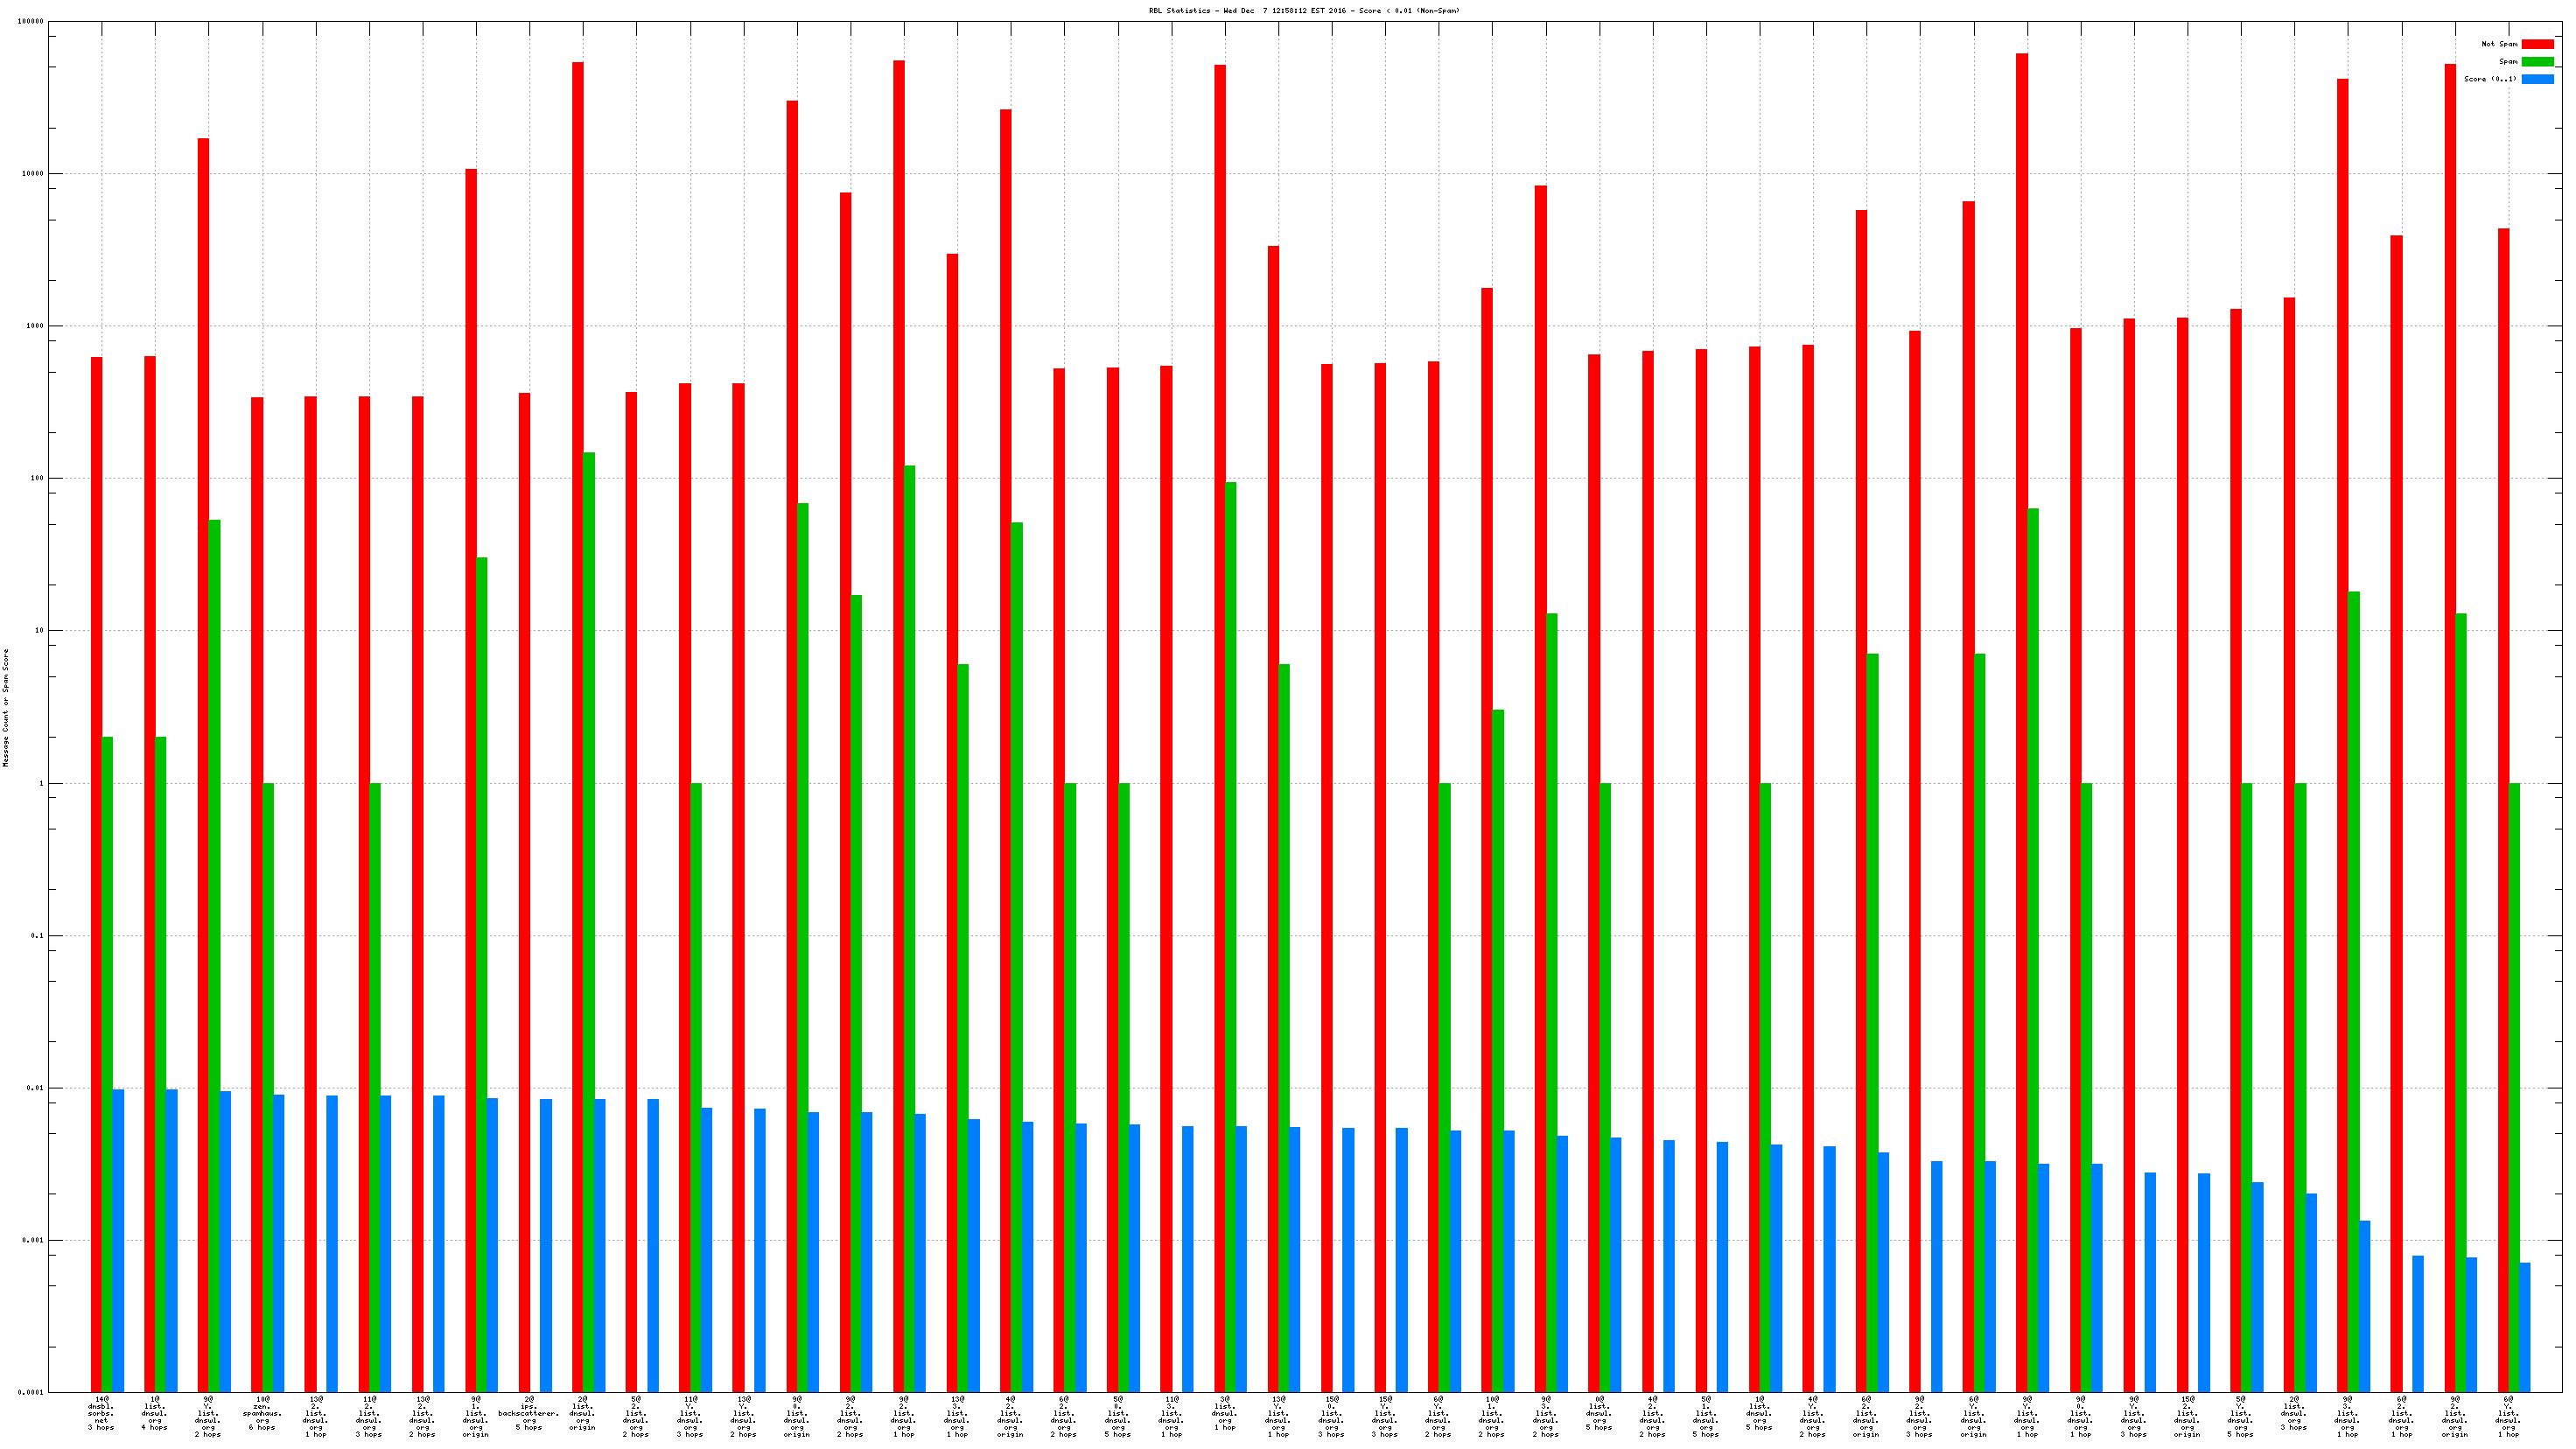This screenshot has width=2576, height=1449.
Task: Click the 100000 y-axis tick label
Action: [x=30, y=22]
